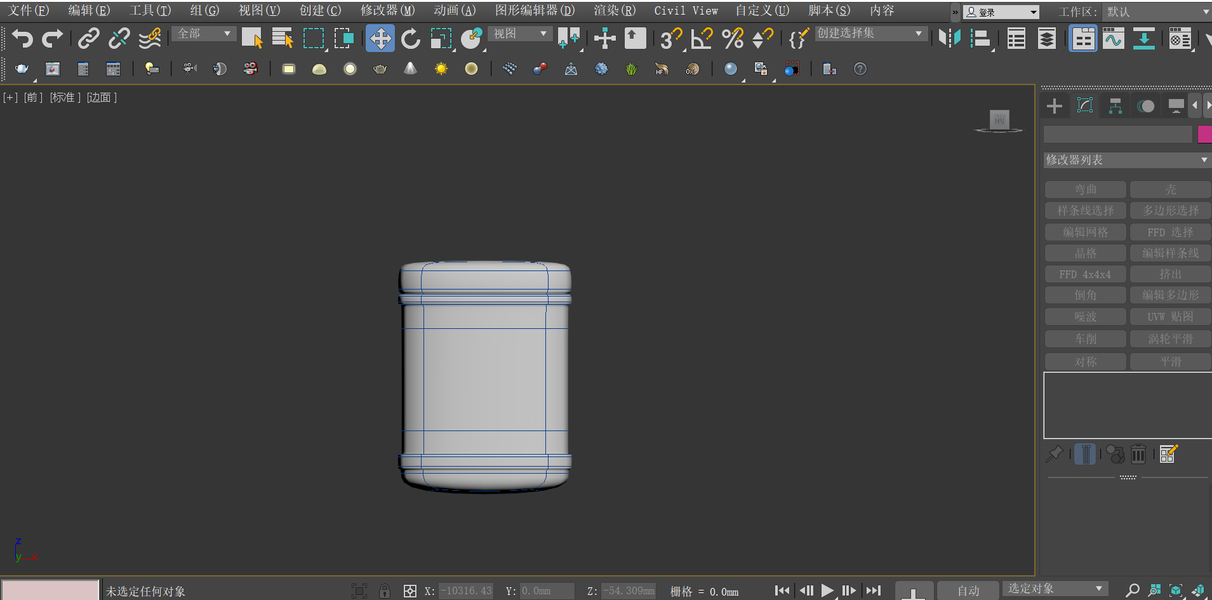This screenshot has height=600, width=1212.
Task: Click the teapot Render Setup icon
Action: coord(22,69)
